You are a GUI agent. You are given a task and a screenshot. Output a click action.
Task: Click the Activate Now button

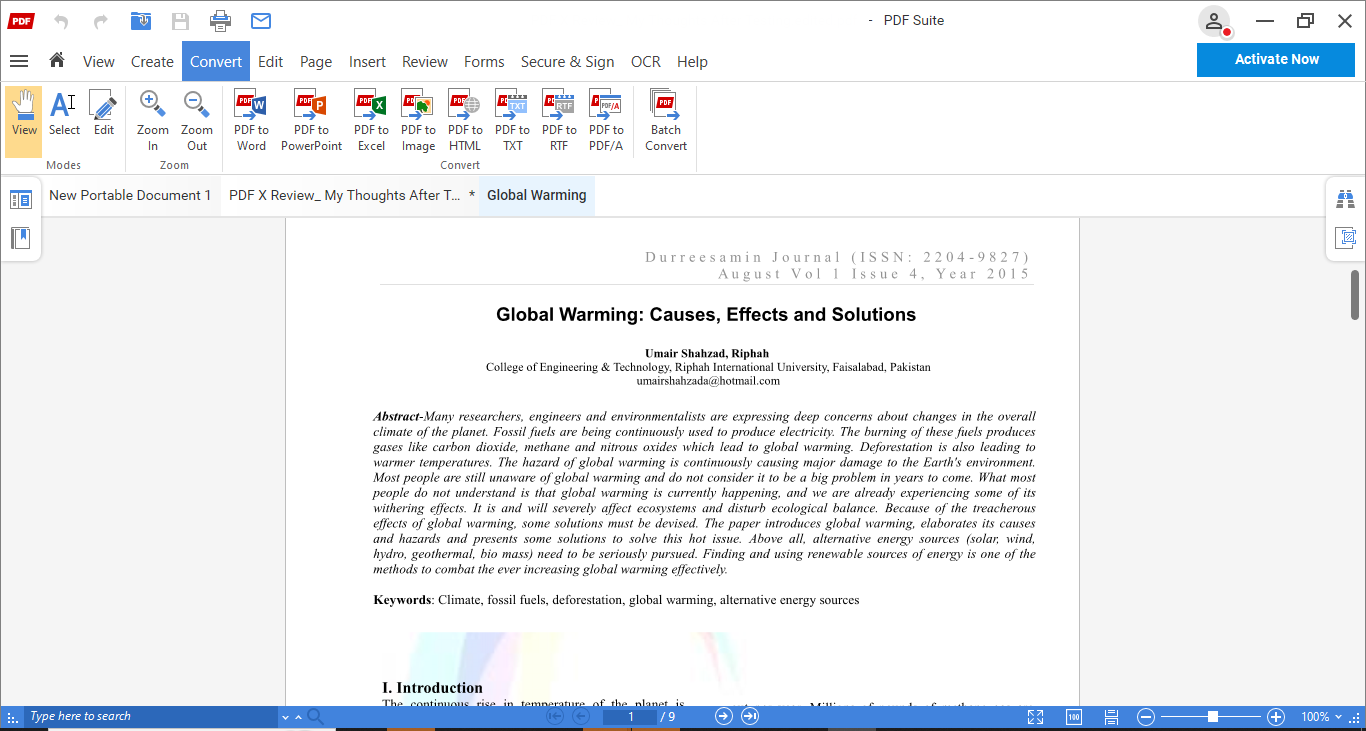1275,59
